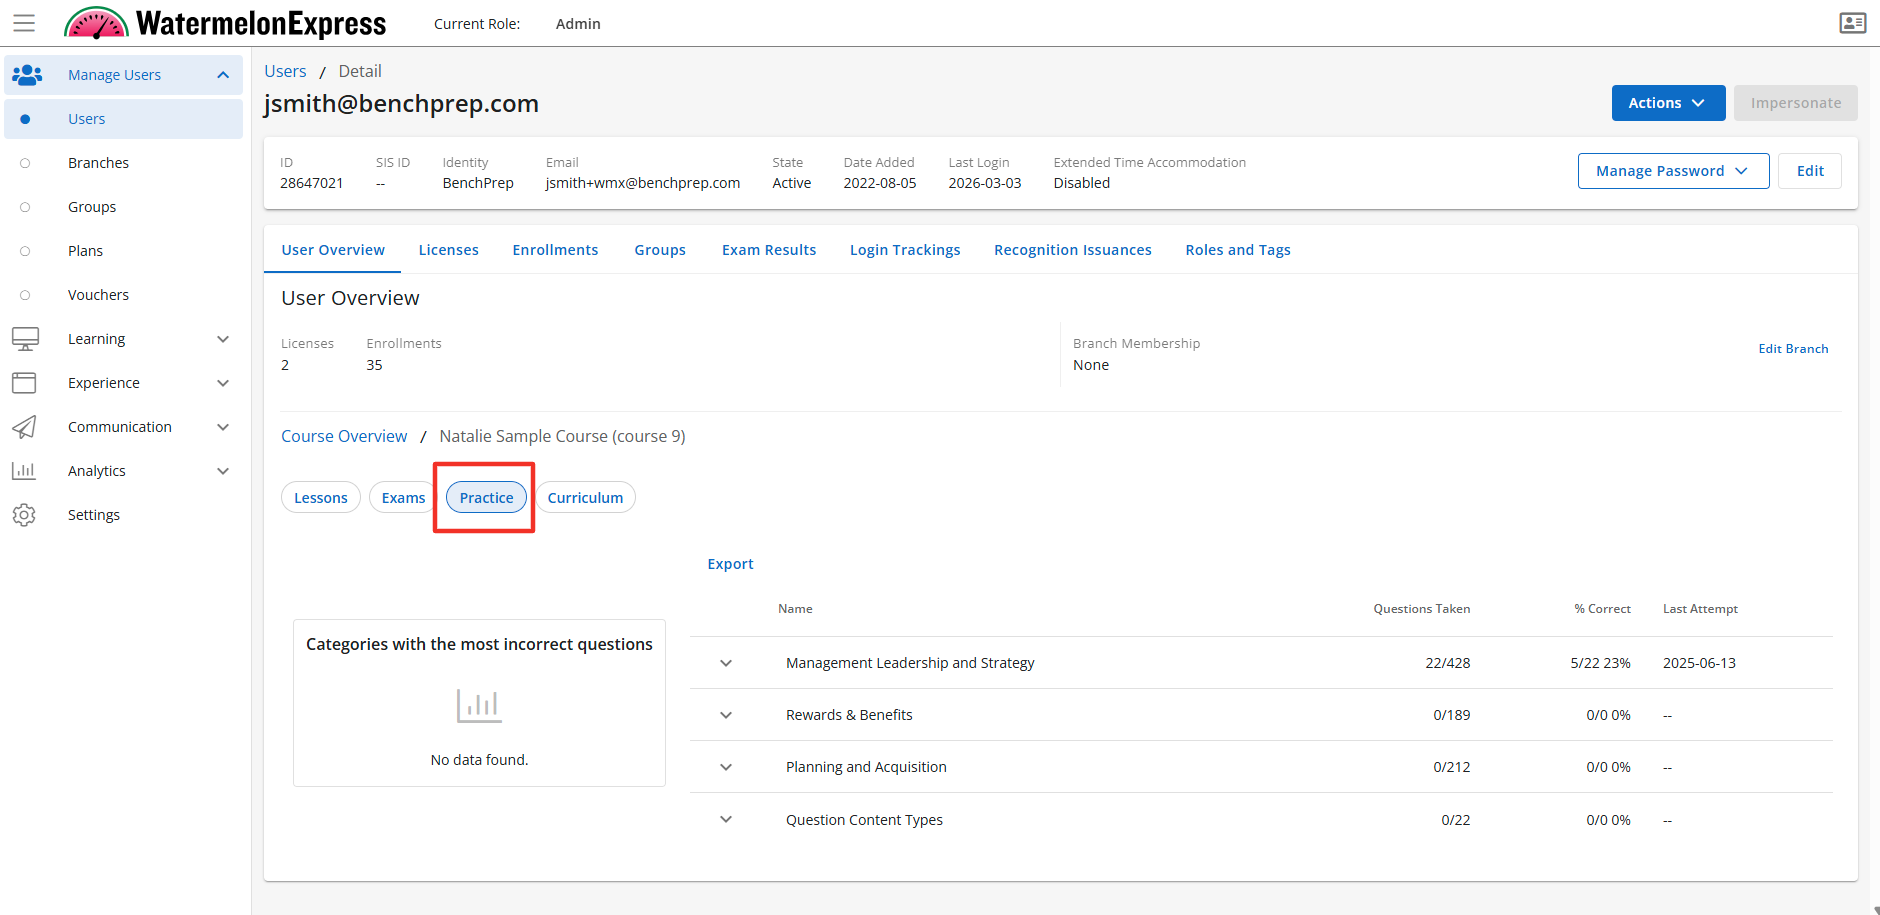This screenshot has width=1880, height=915.
Task: Click the WatermelonExpress logo
Action: pyautogui.click(x=225, y=23)
